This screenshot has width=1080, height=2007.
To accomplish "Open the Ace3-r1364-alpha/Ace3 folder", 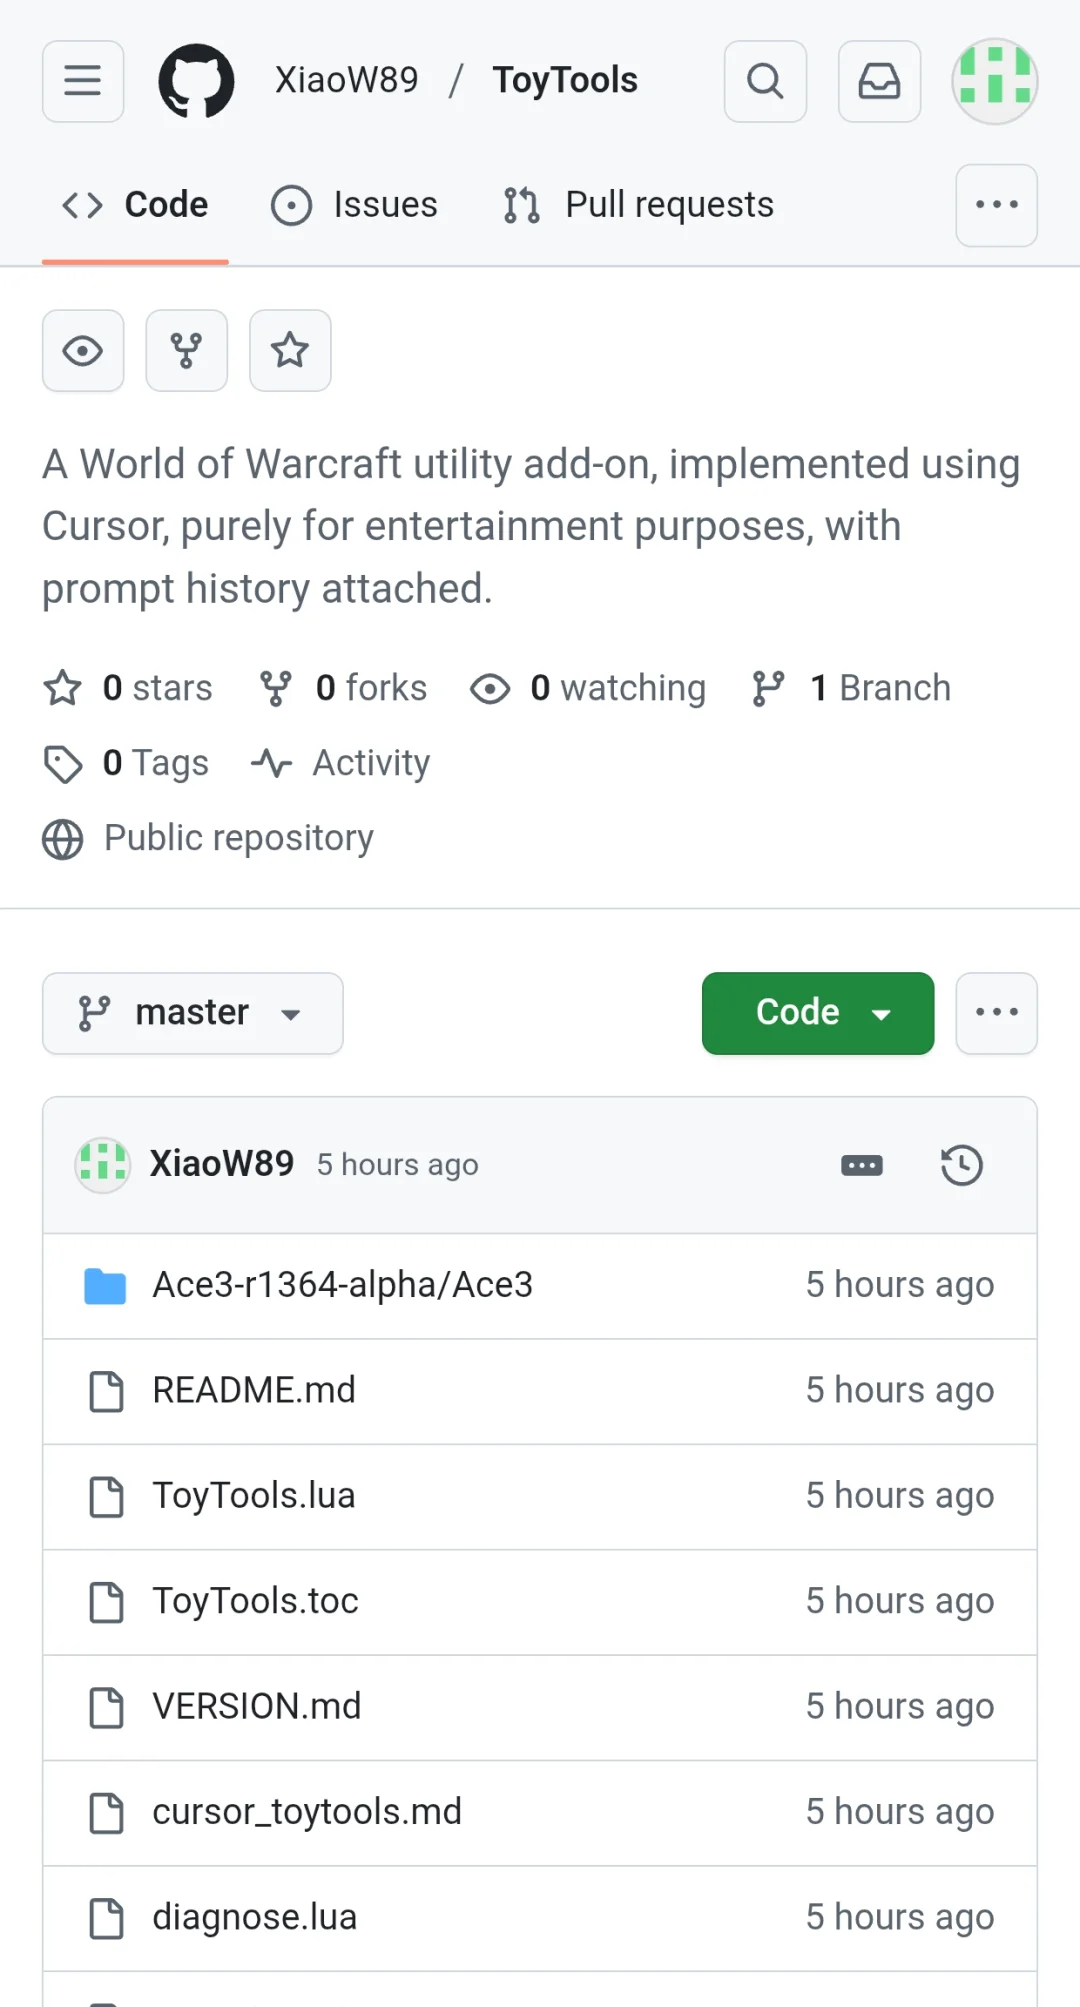I will tap(342, 1285).
